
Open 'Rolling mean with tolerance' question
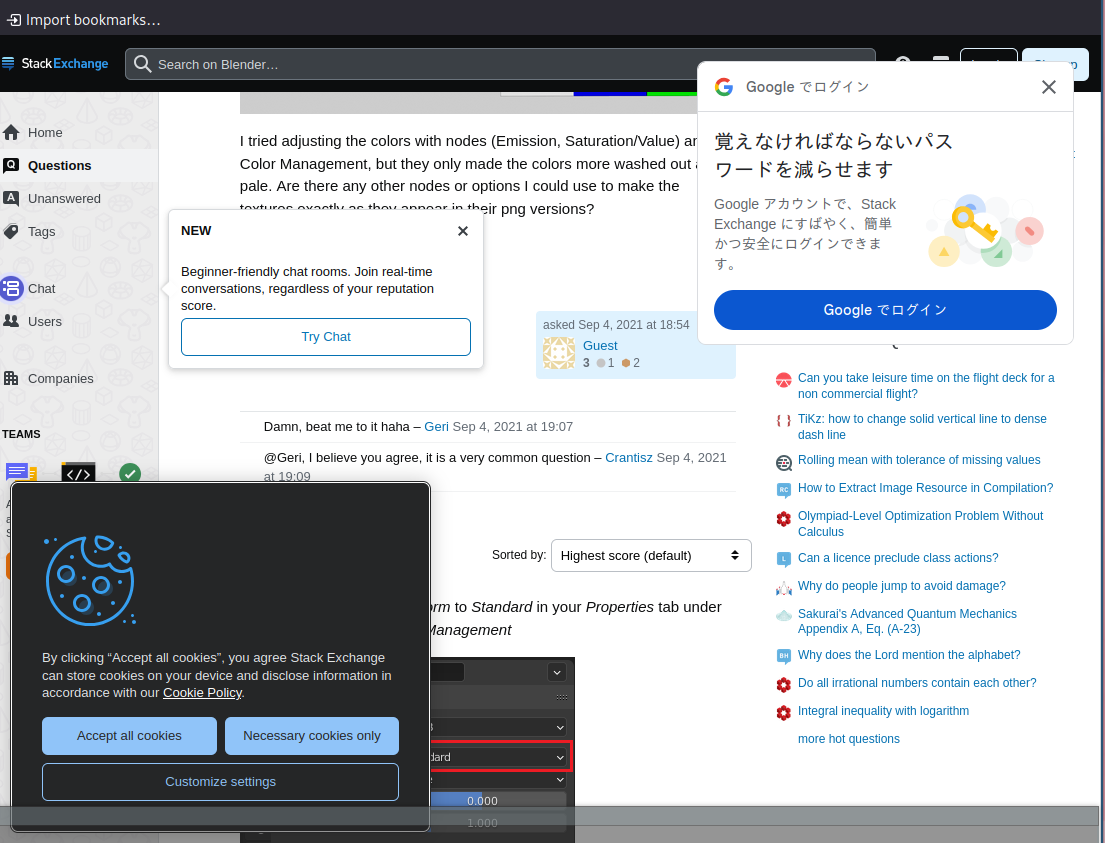[919, 460]
